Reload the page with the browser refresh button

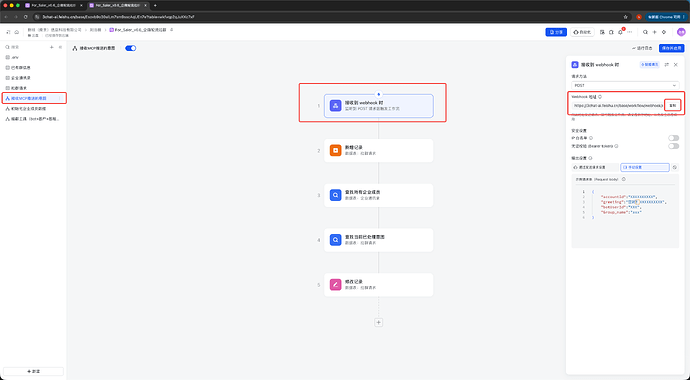pos(26,17)
